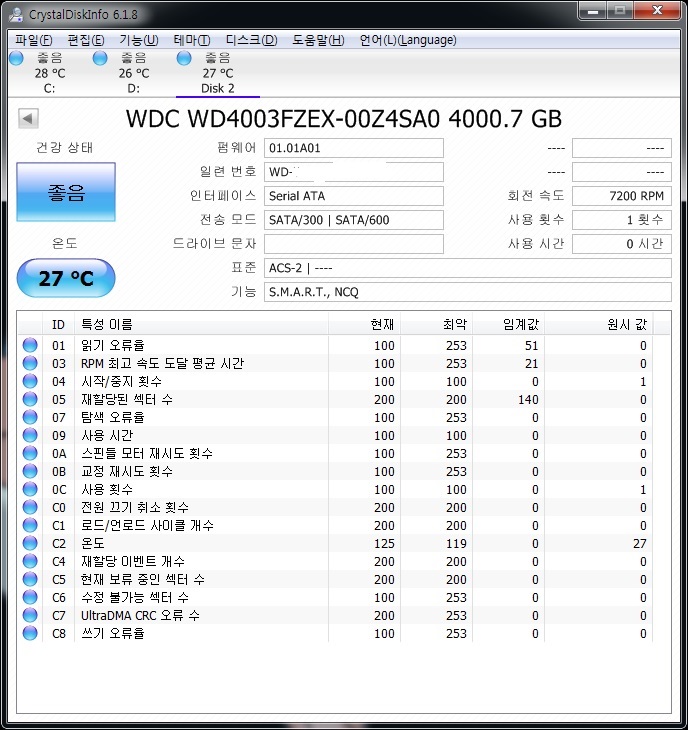Click the empty drive letter field
This screenshot has width=688, height=730.
click(354, 244)
